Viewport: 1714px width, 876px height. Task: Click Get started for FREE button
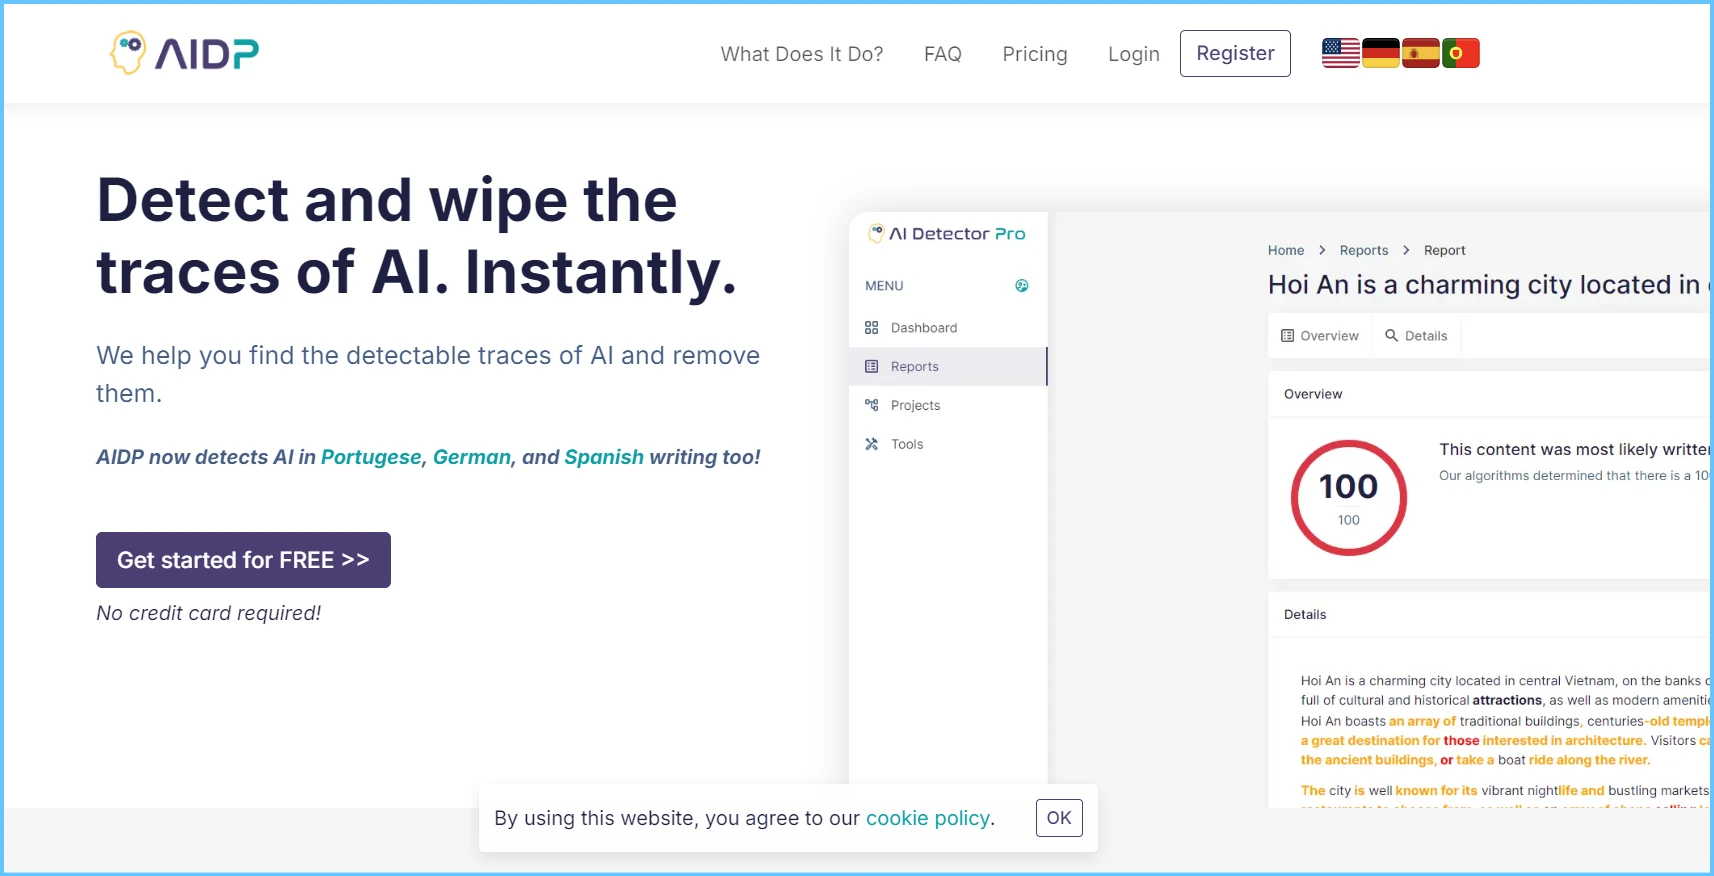[243, 560]
